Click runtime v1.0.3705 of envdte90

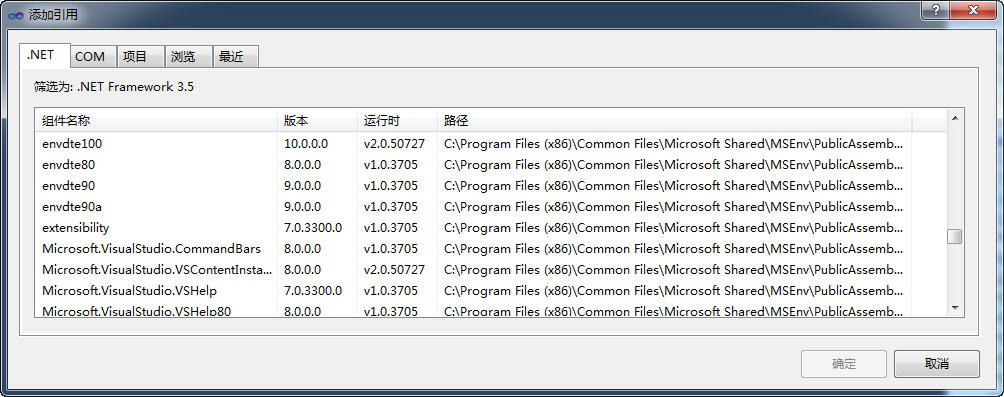(391, 186)
